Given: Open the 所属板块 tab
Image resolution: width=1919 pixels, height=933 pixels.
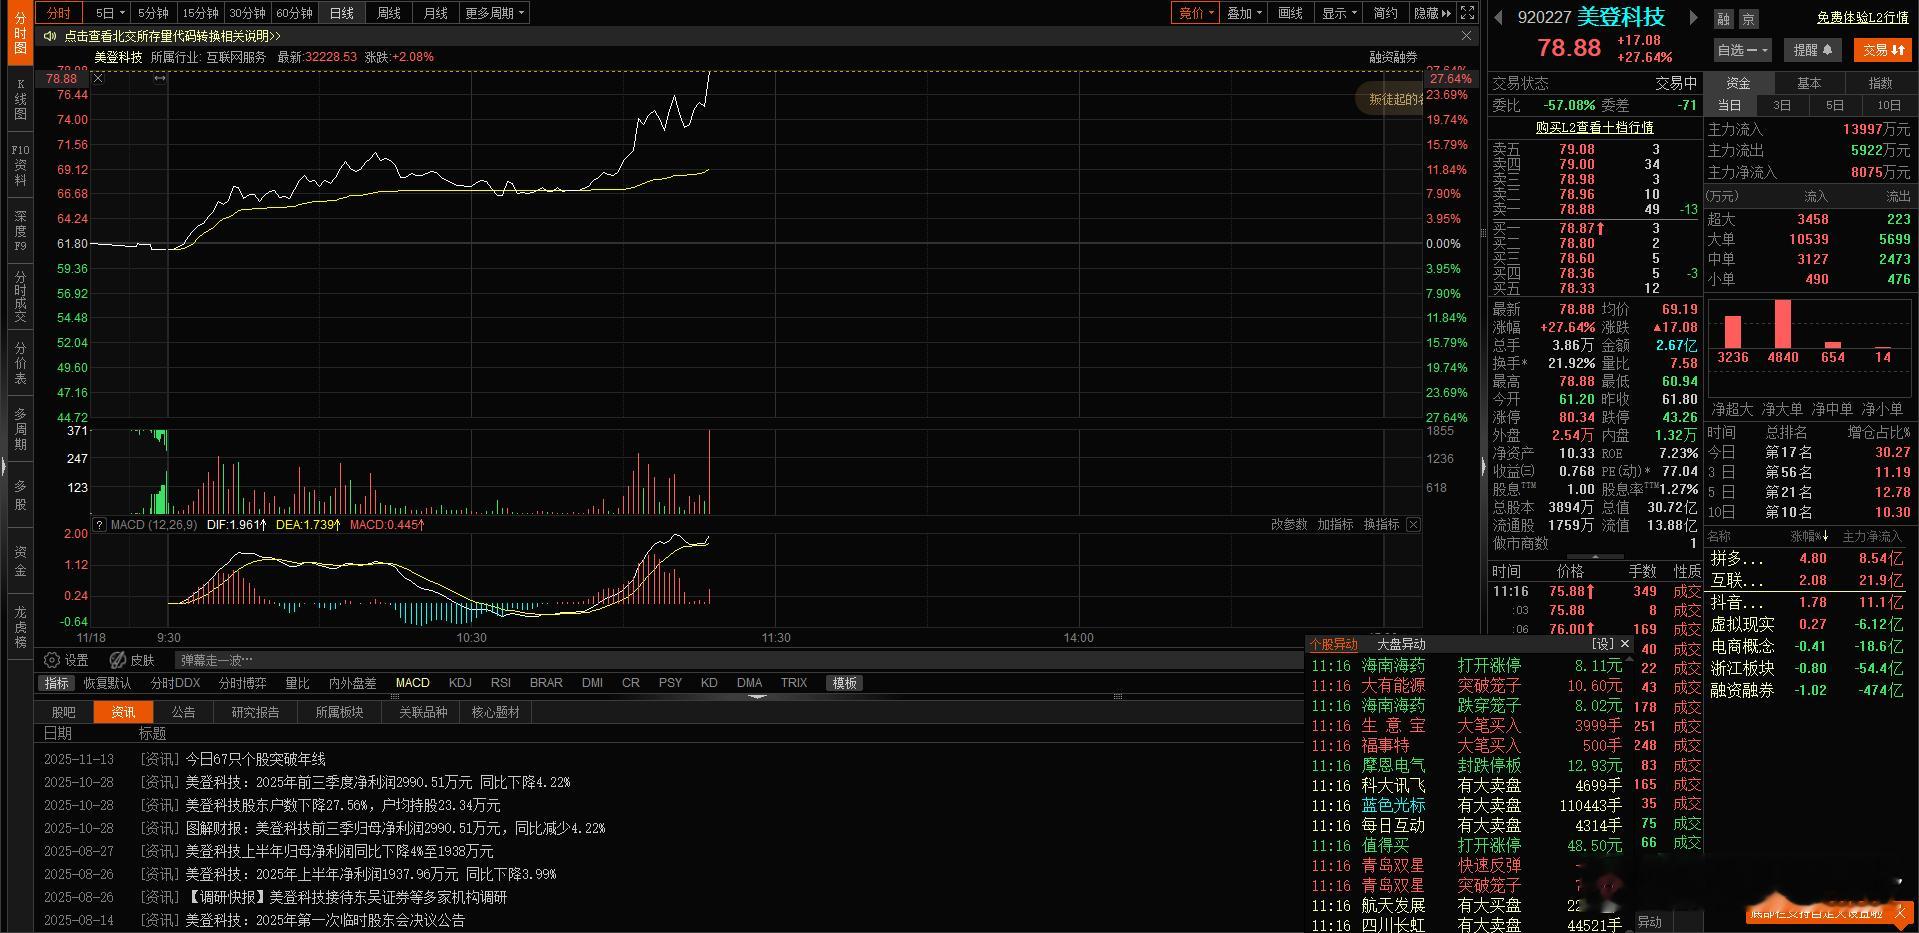Looking at the screenshot, I should click(339, 712).
